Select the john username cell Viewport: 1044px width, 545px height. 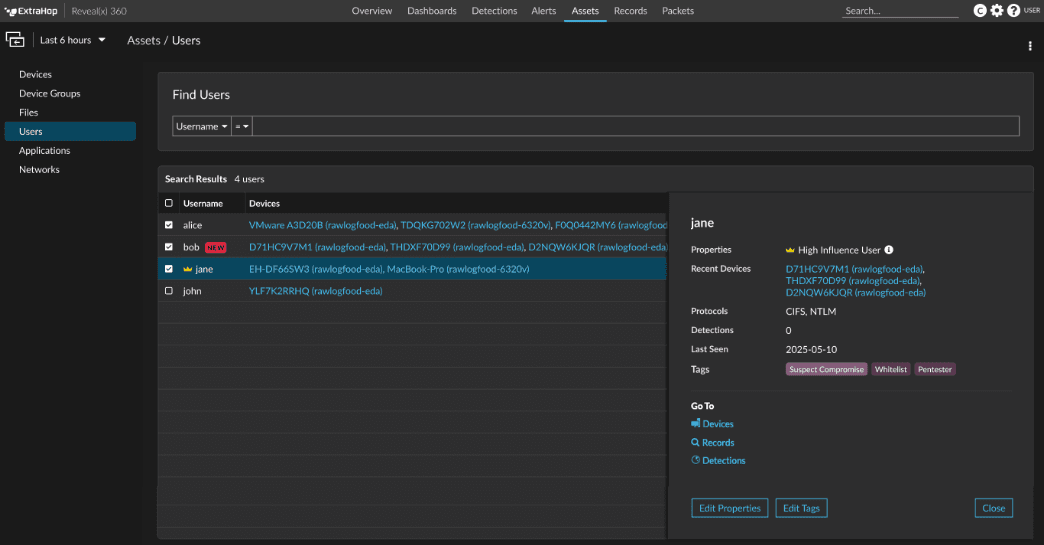tap(192, 291)
